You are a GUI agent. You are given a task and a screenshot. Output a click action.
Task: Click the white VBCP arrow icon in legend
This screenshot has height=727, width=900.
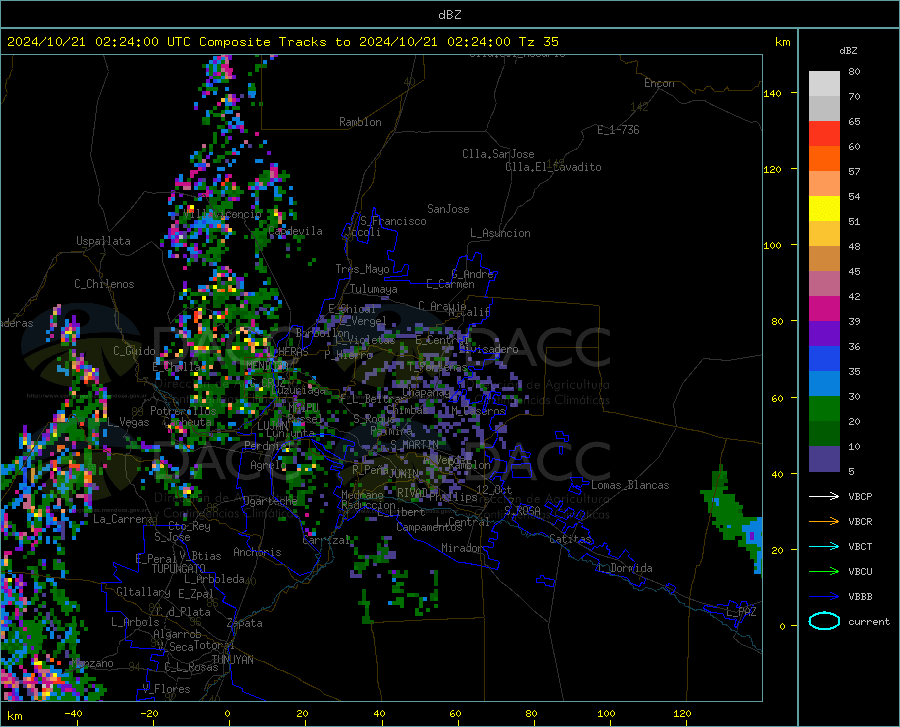pyautogui.click(x=824, y=496)
